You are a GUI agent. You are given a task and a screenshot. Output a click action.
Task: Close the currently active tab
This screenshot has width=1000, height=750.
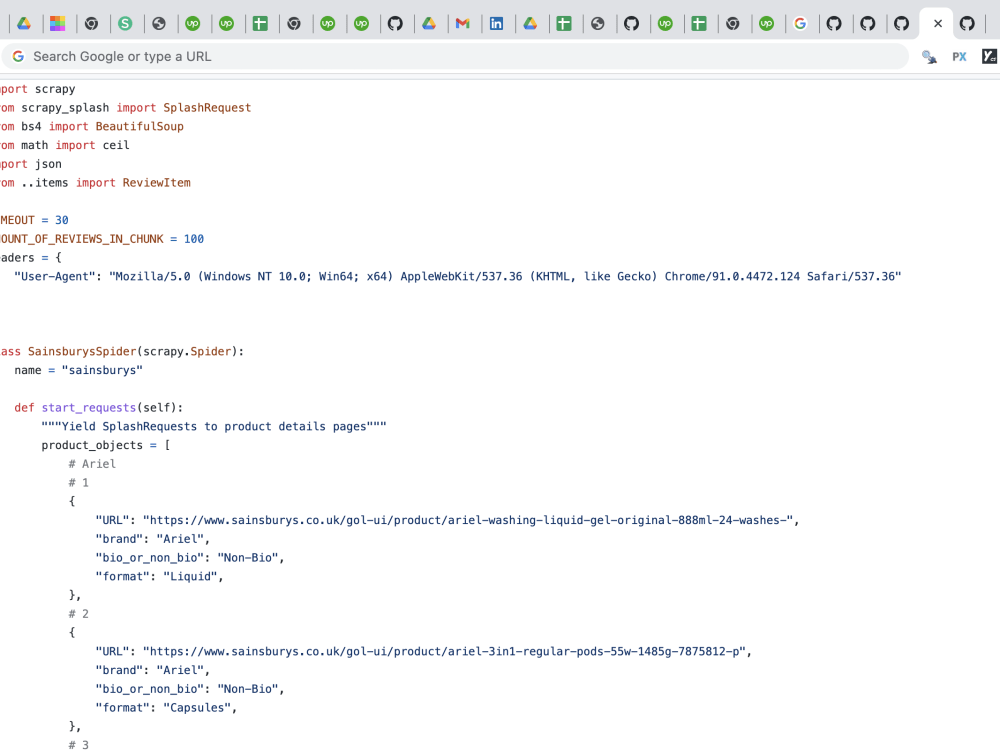(938, 24)
